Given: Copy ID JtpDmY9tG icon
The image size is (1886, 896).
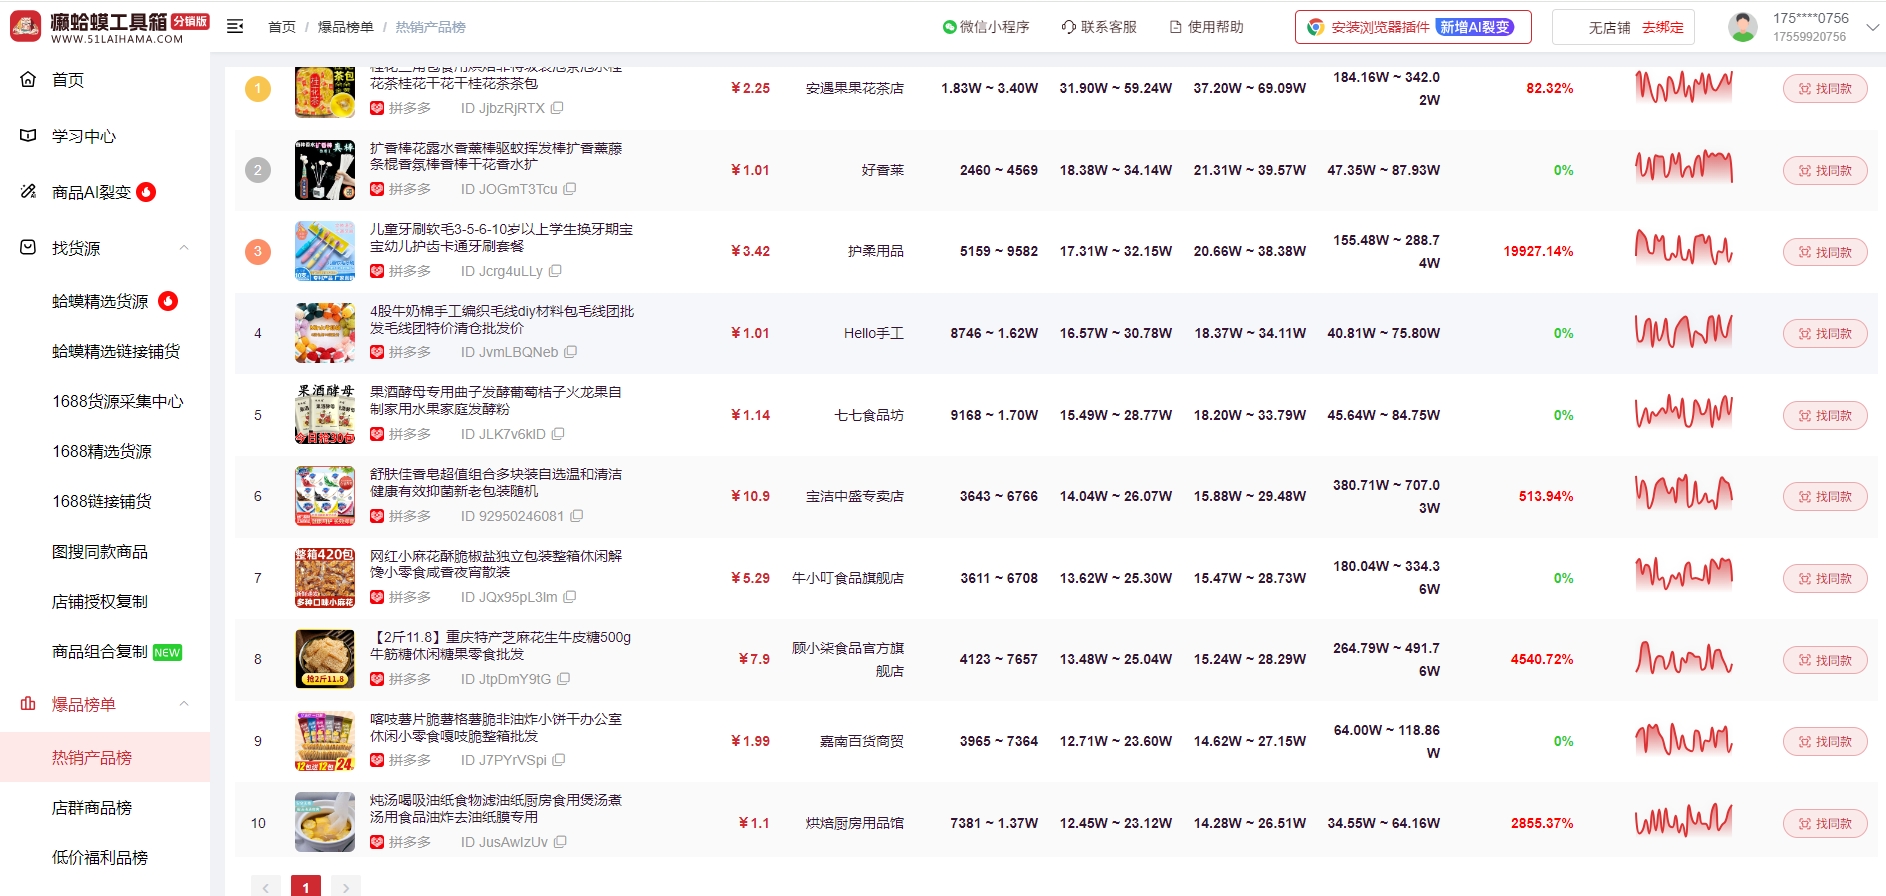Looking at the screenshot, I should (563, 679).
